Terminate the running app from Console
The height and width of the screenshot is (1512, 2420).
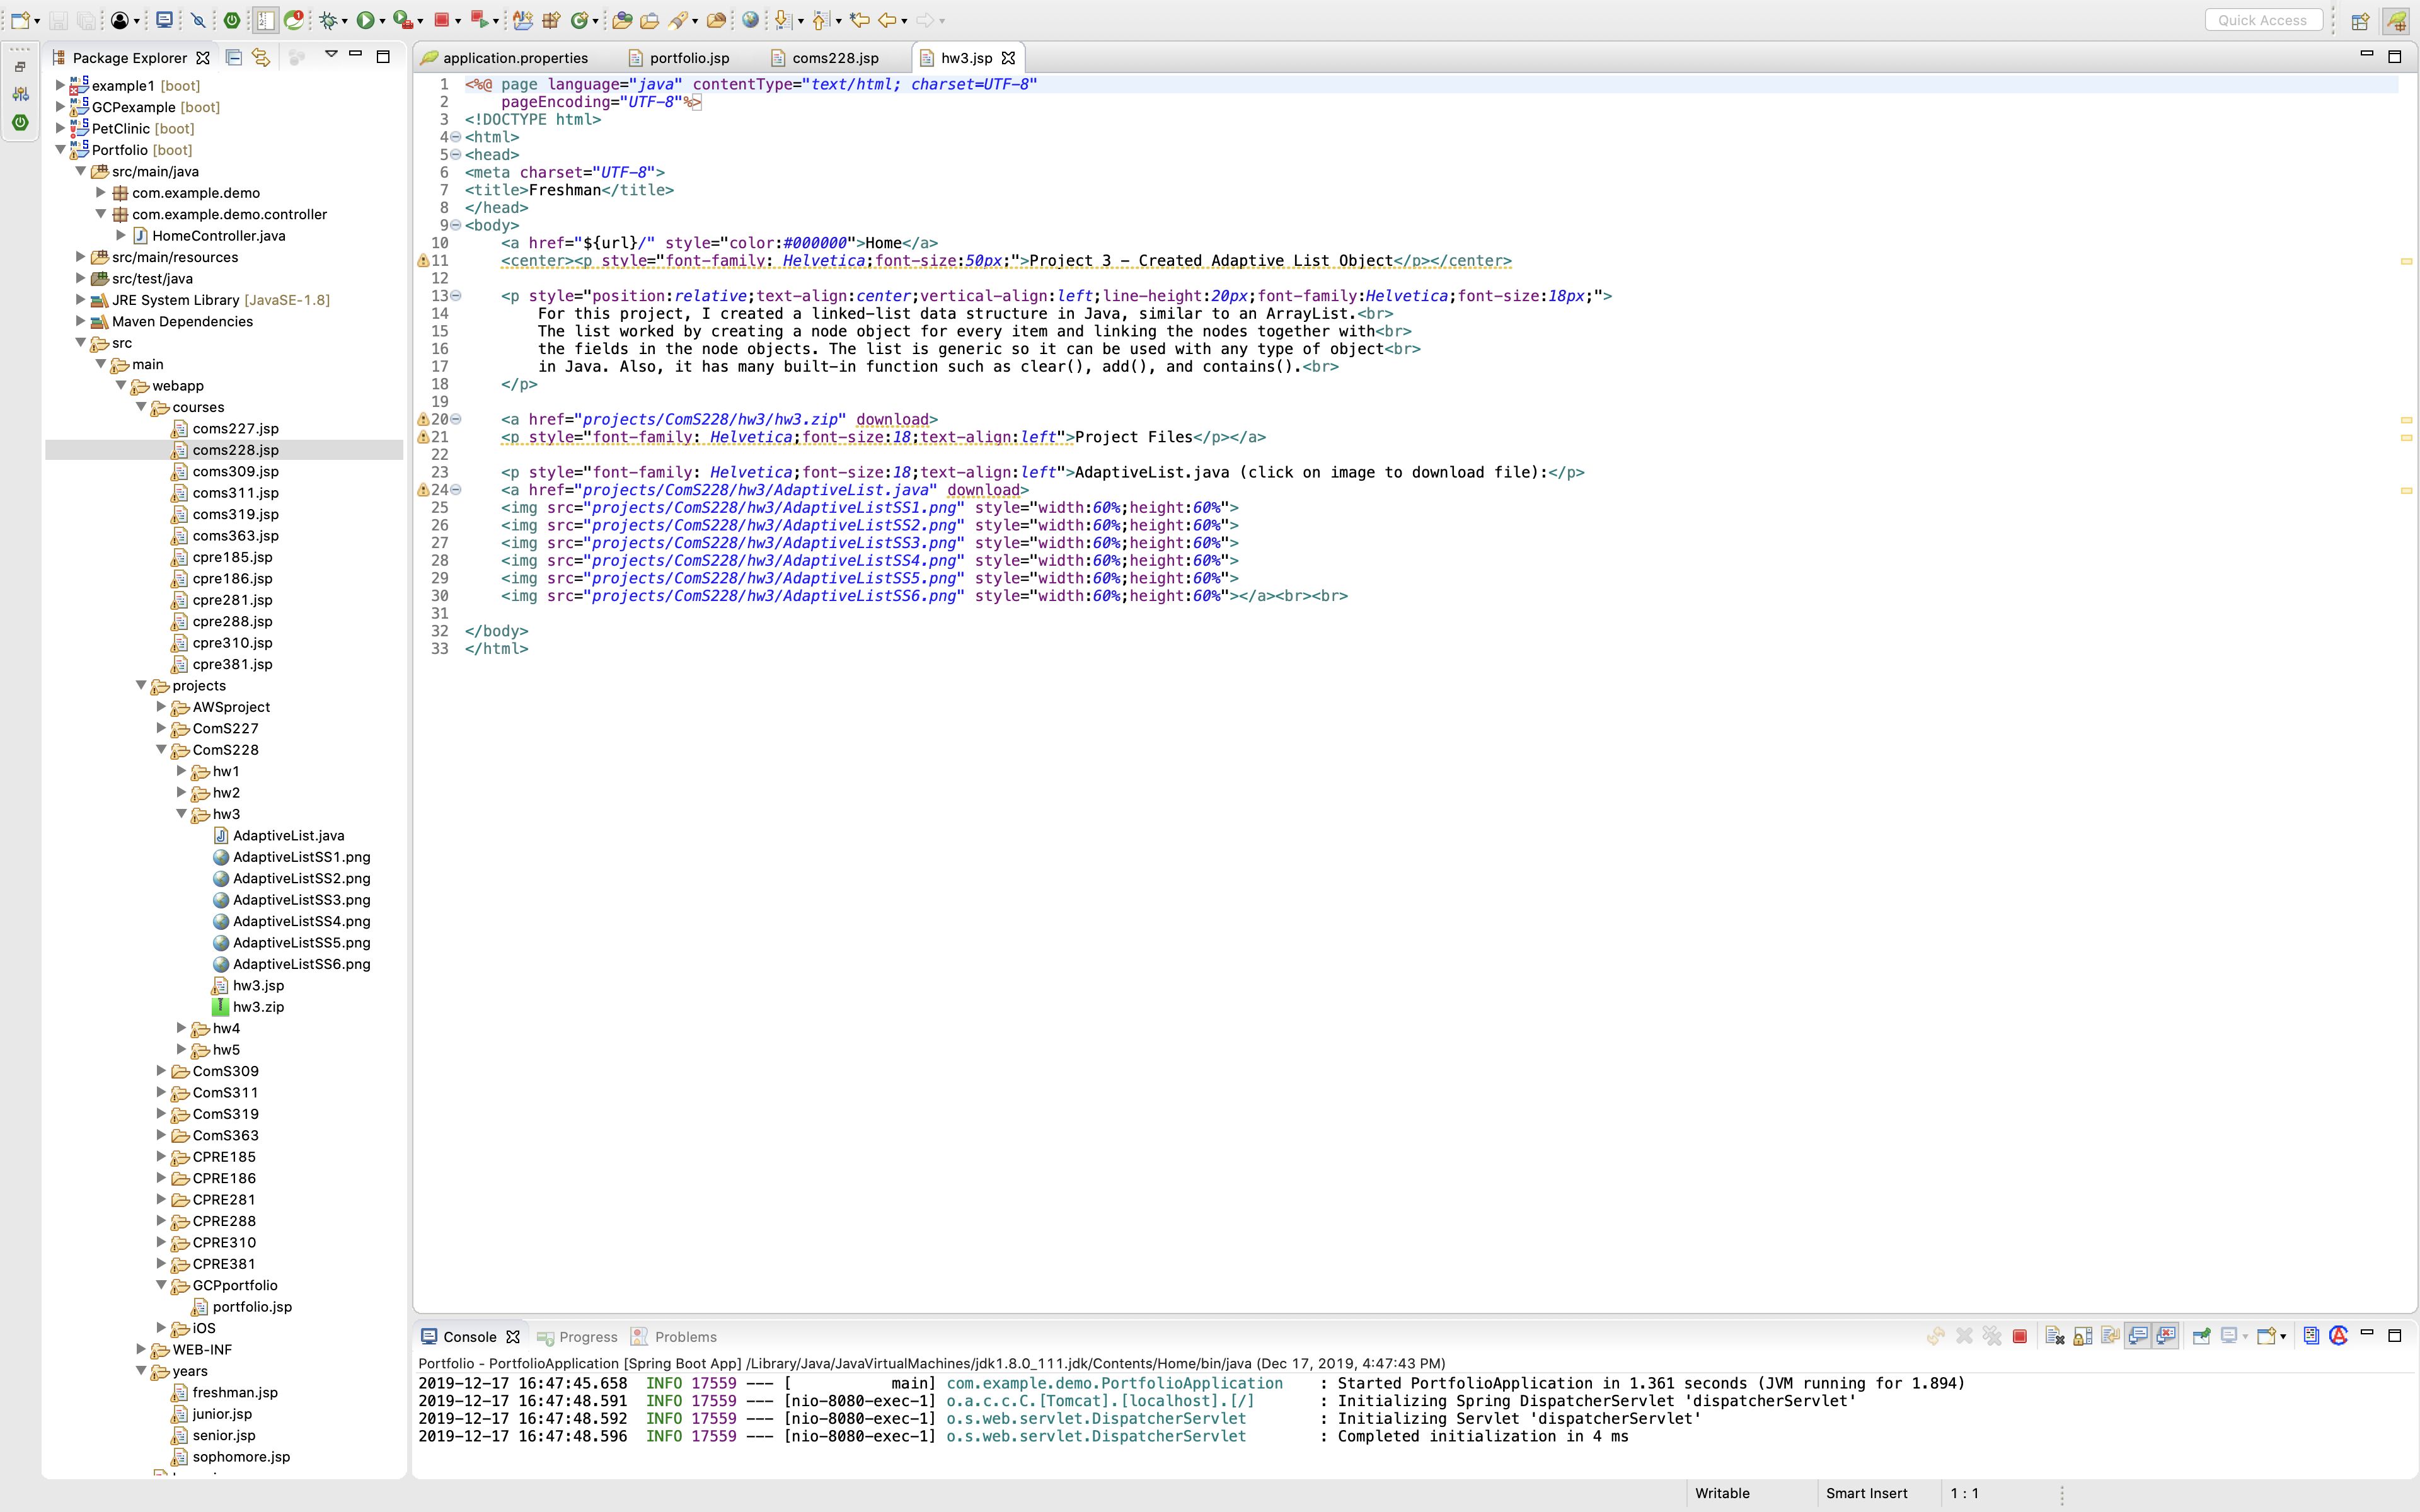[x=2019, y=1336]
